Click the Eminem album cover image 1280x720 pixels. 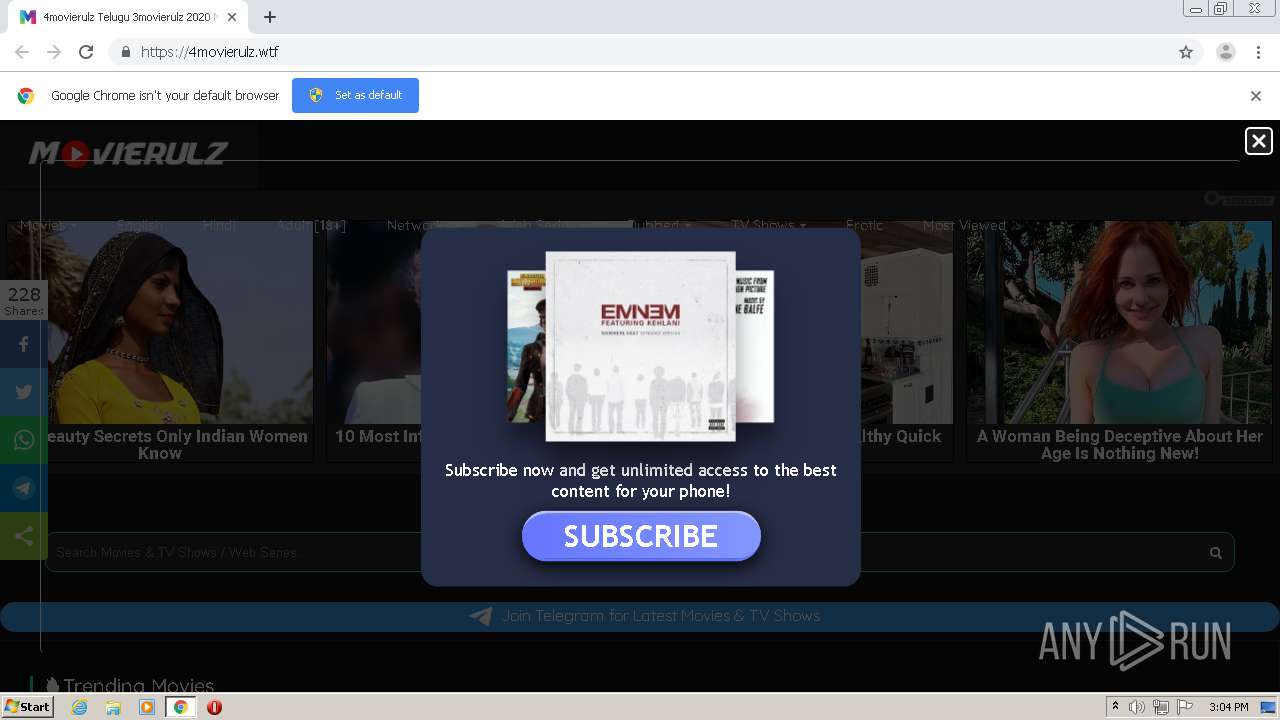coord(640,346)
